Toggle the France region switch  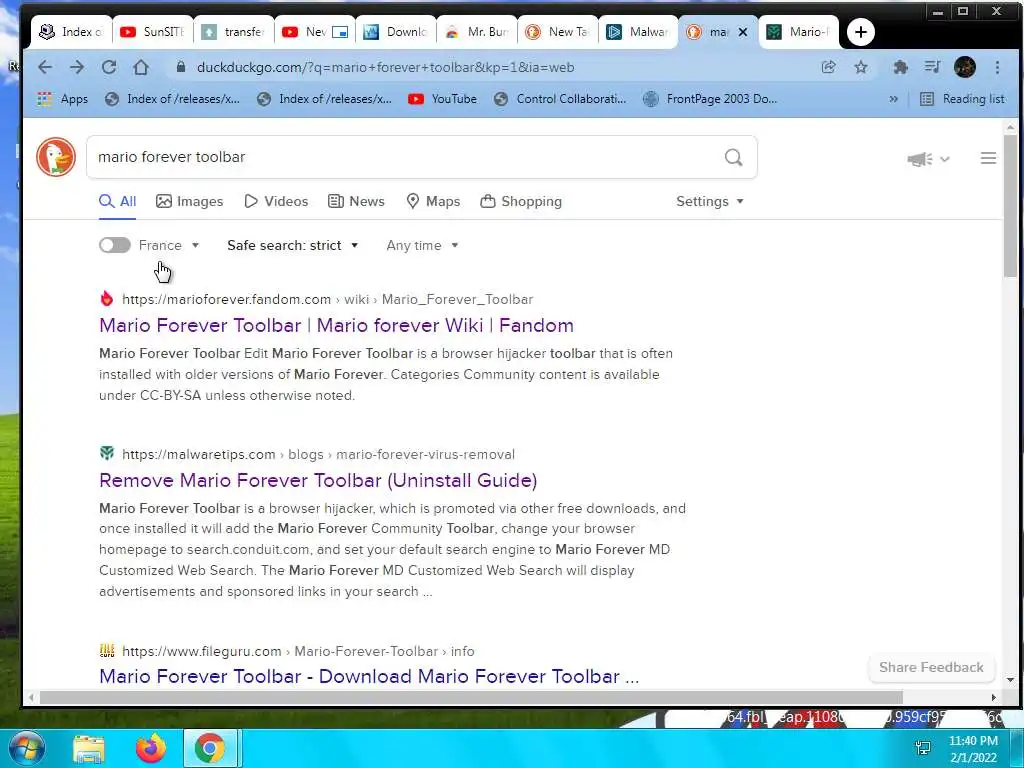click(x=115, y=246)
